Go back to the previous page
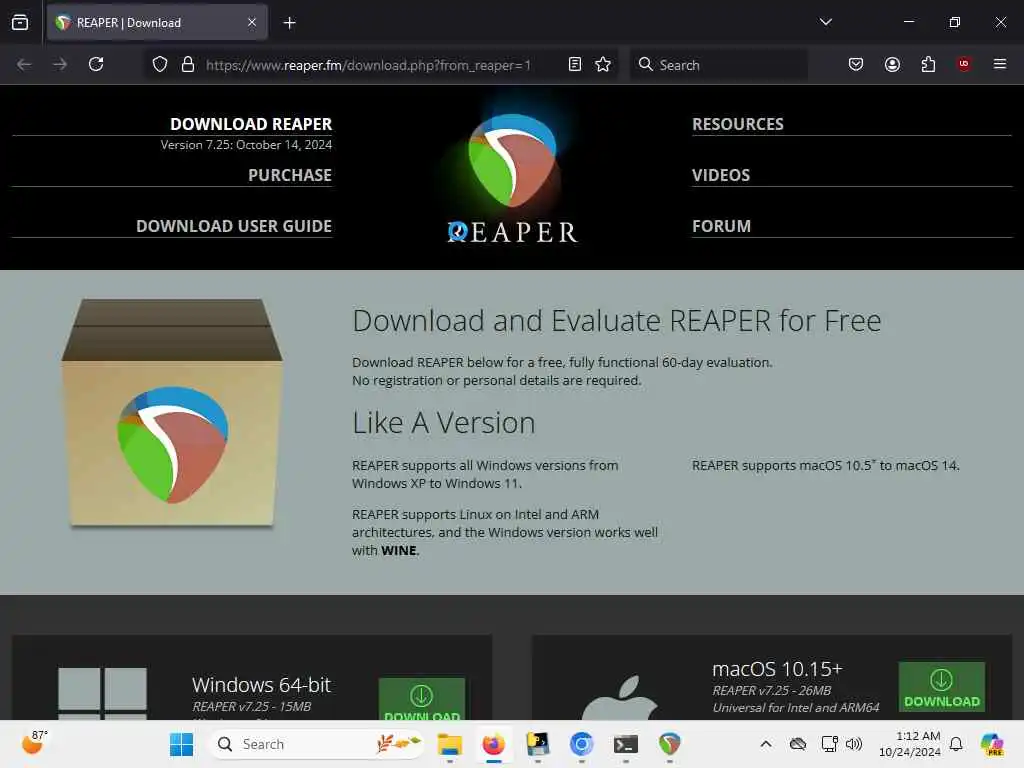 coord(24,64)
